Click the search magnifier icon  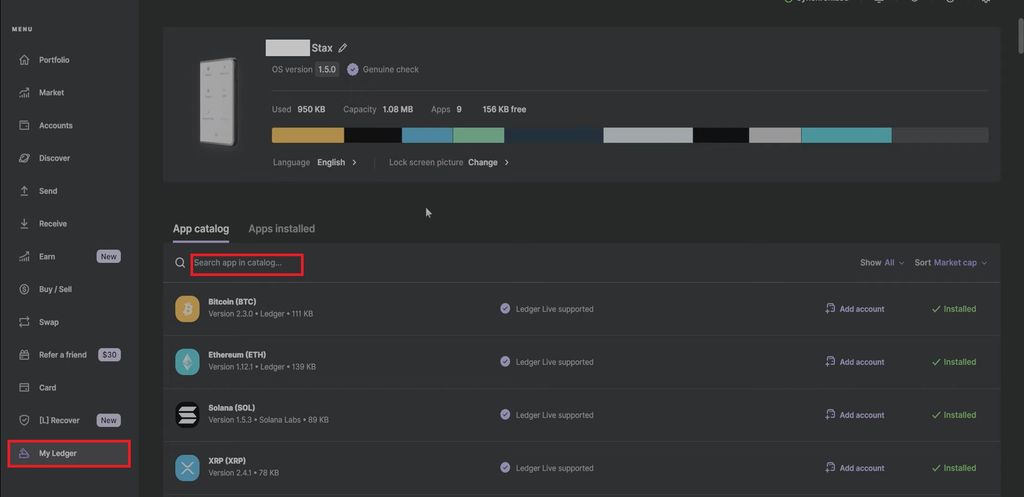click(x=180, y=263)
